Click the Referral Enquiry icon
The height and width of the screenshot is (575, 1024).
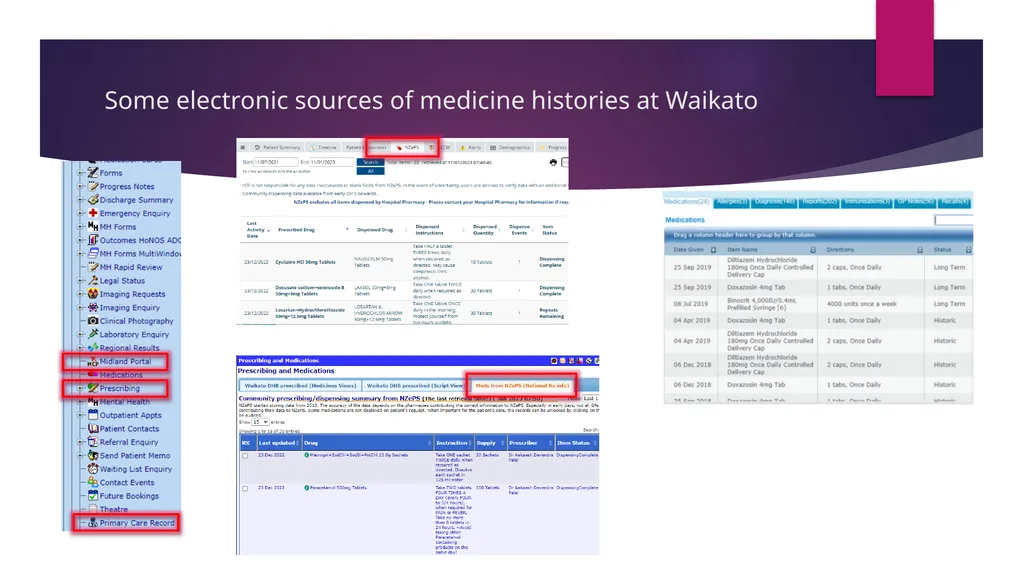click(93, 442)
